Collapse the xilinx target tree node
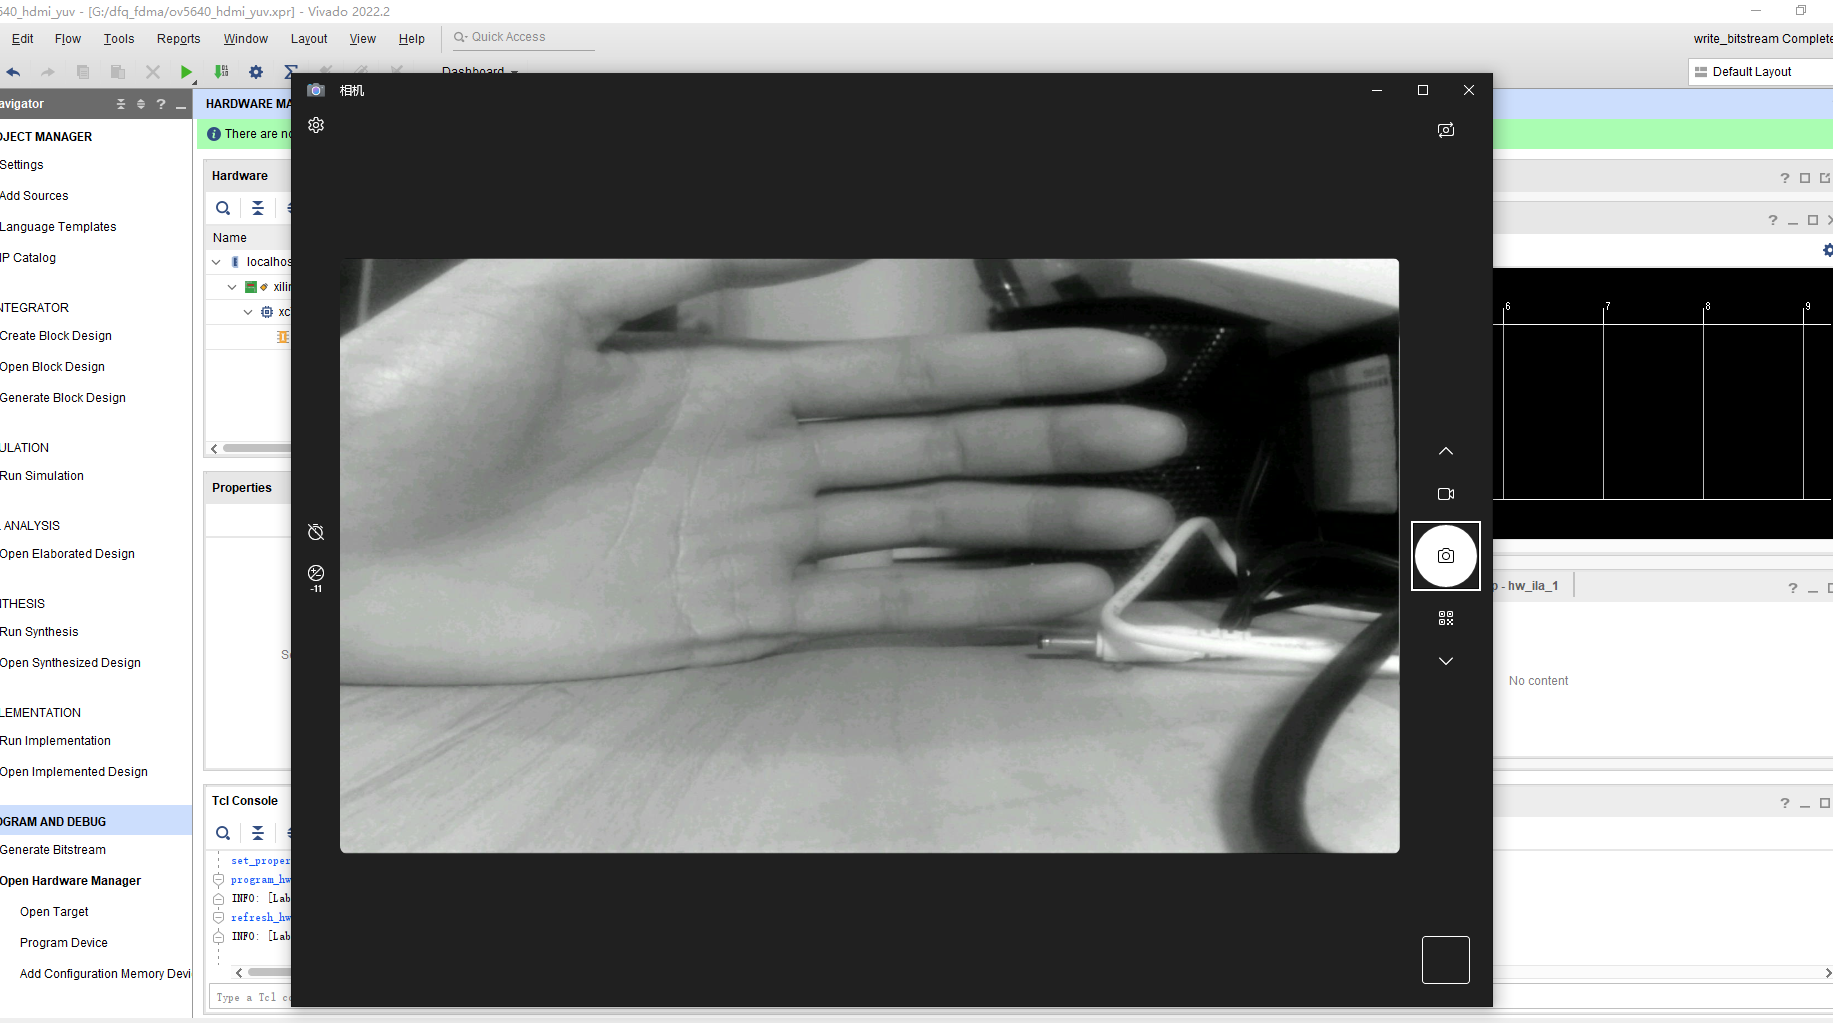Viewport: 1833px width, 1023px height. (x=232, y=287)
